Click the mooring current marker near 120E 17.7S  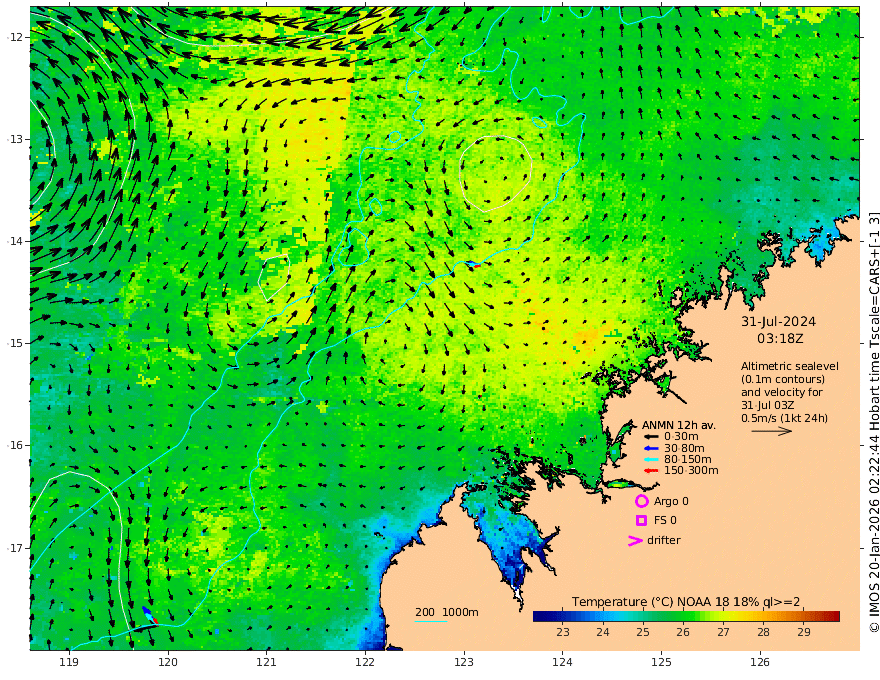pos(150,615)
